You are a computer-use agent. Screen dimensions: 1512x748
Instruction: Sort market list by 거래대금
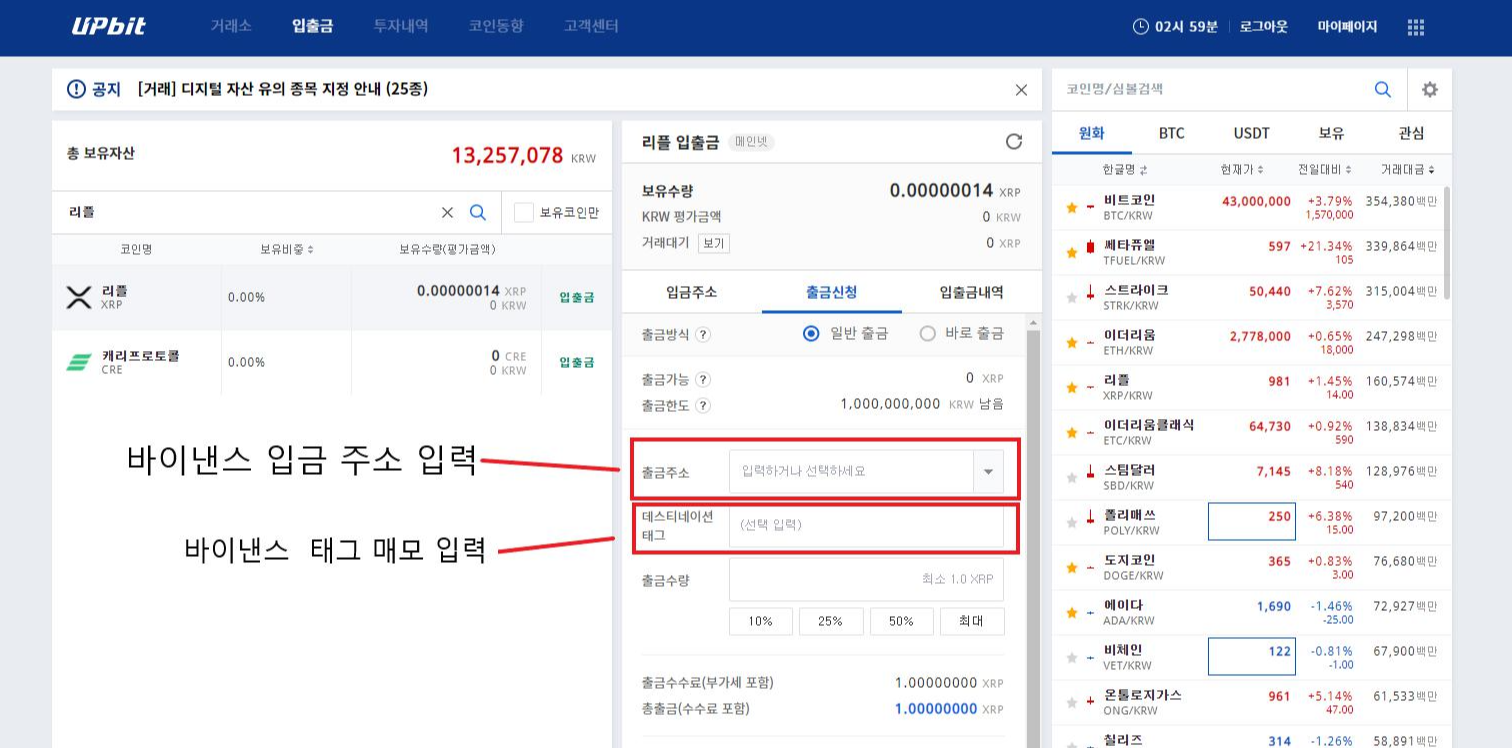pos(1408,170)
